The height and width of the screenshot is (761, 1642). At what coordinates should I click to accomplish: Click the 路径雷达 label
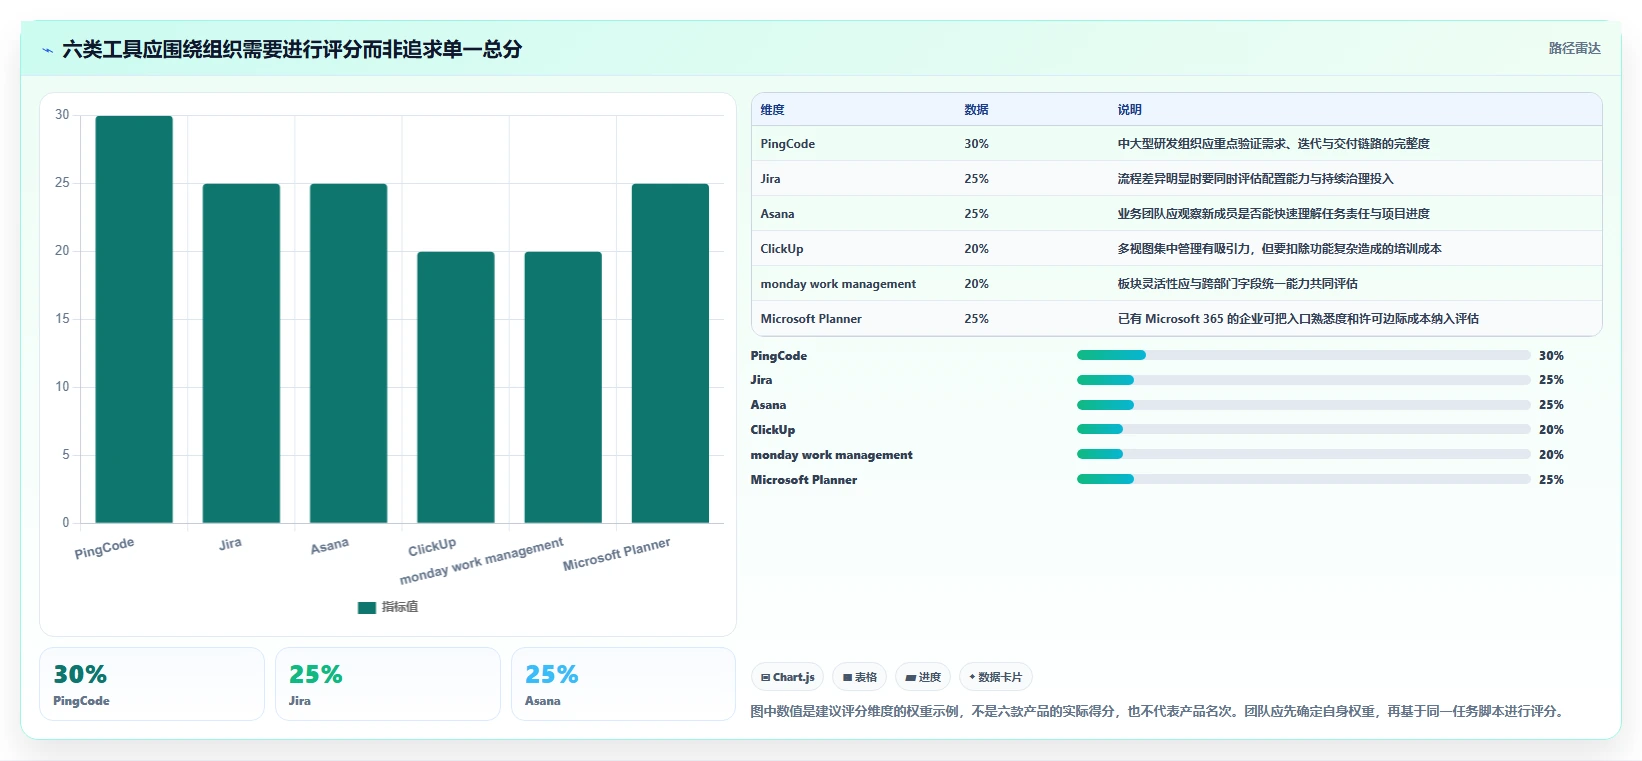pyautogui.click(x=1575, y=48)
